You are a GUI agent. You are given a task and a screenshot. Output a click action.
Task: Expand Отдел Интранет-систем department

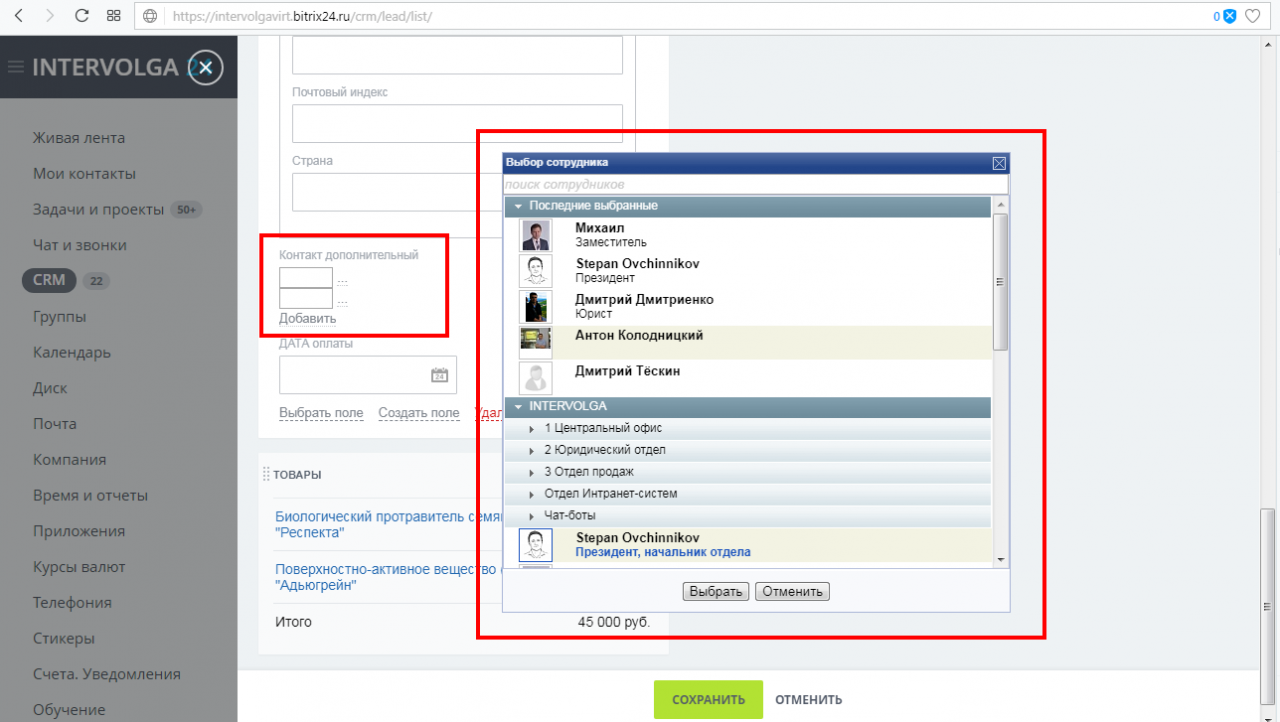click(x=532, y=494)
